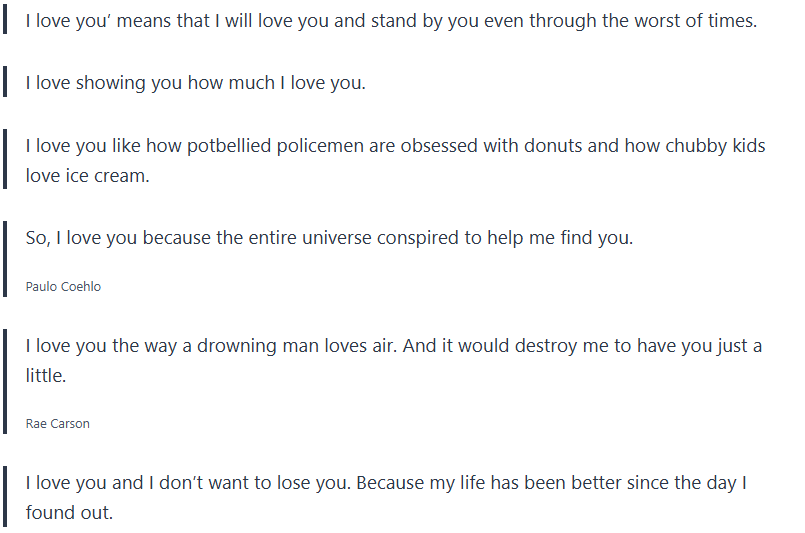Click the quote starting "I love you' means"

390,20
